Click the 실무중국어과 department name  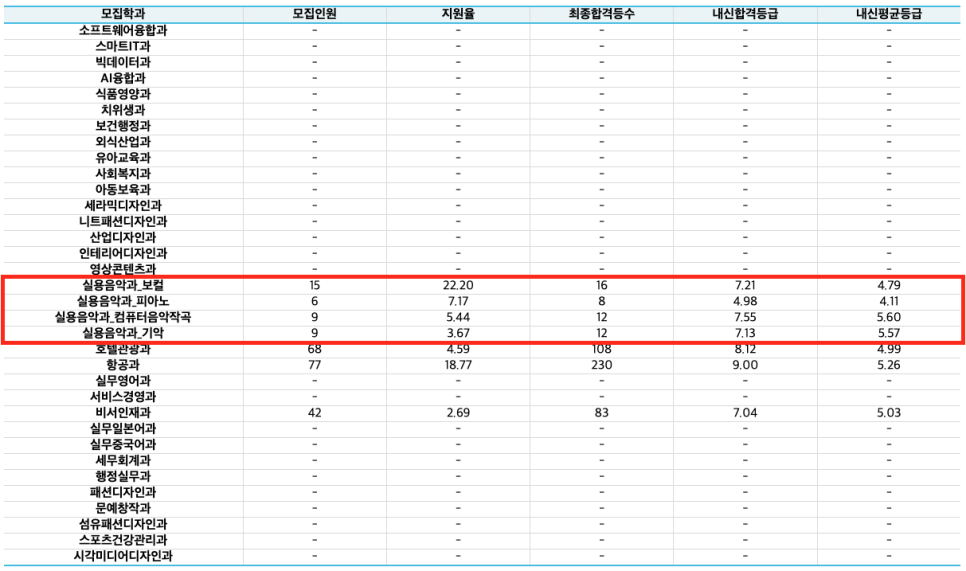tap(123, 445)
